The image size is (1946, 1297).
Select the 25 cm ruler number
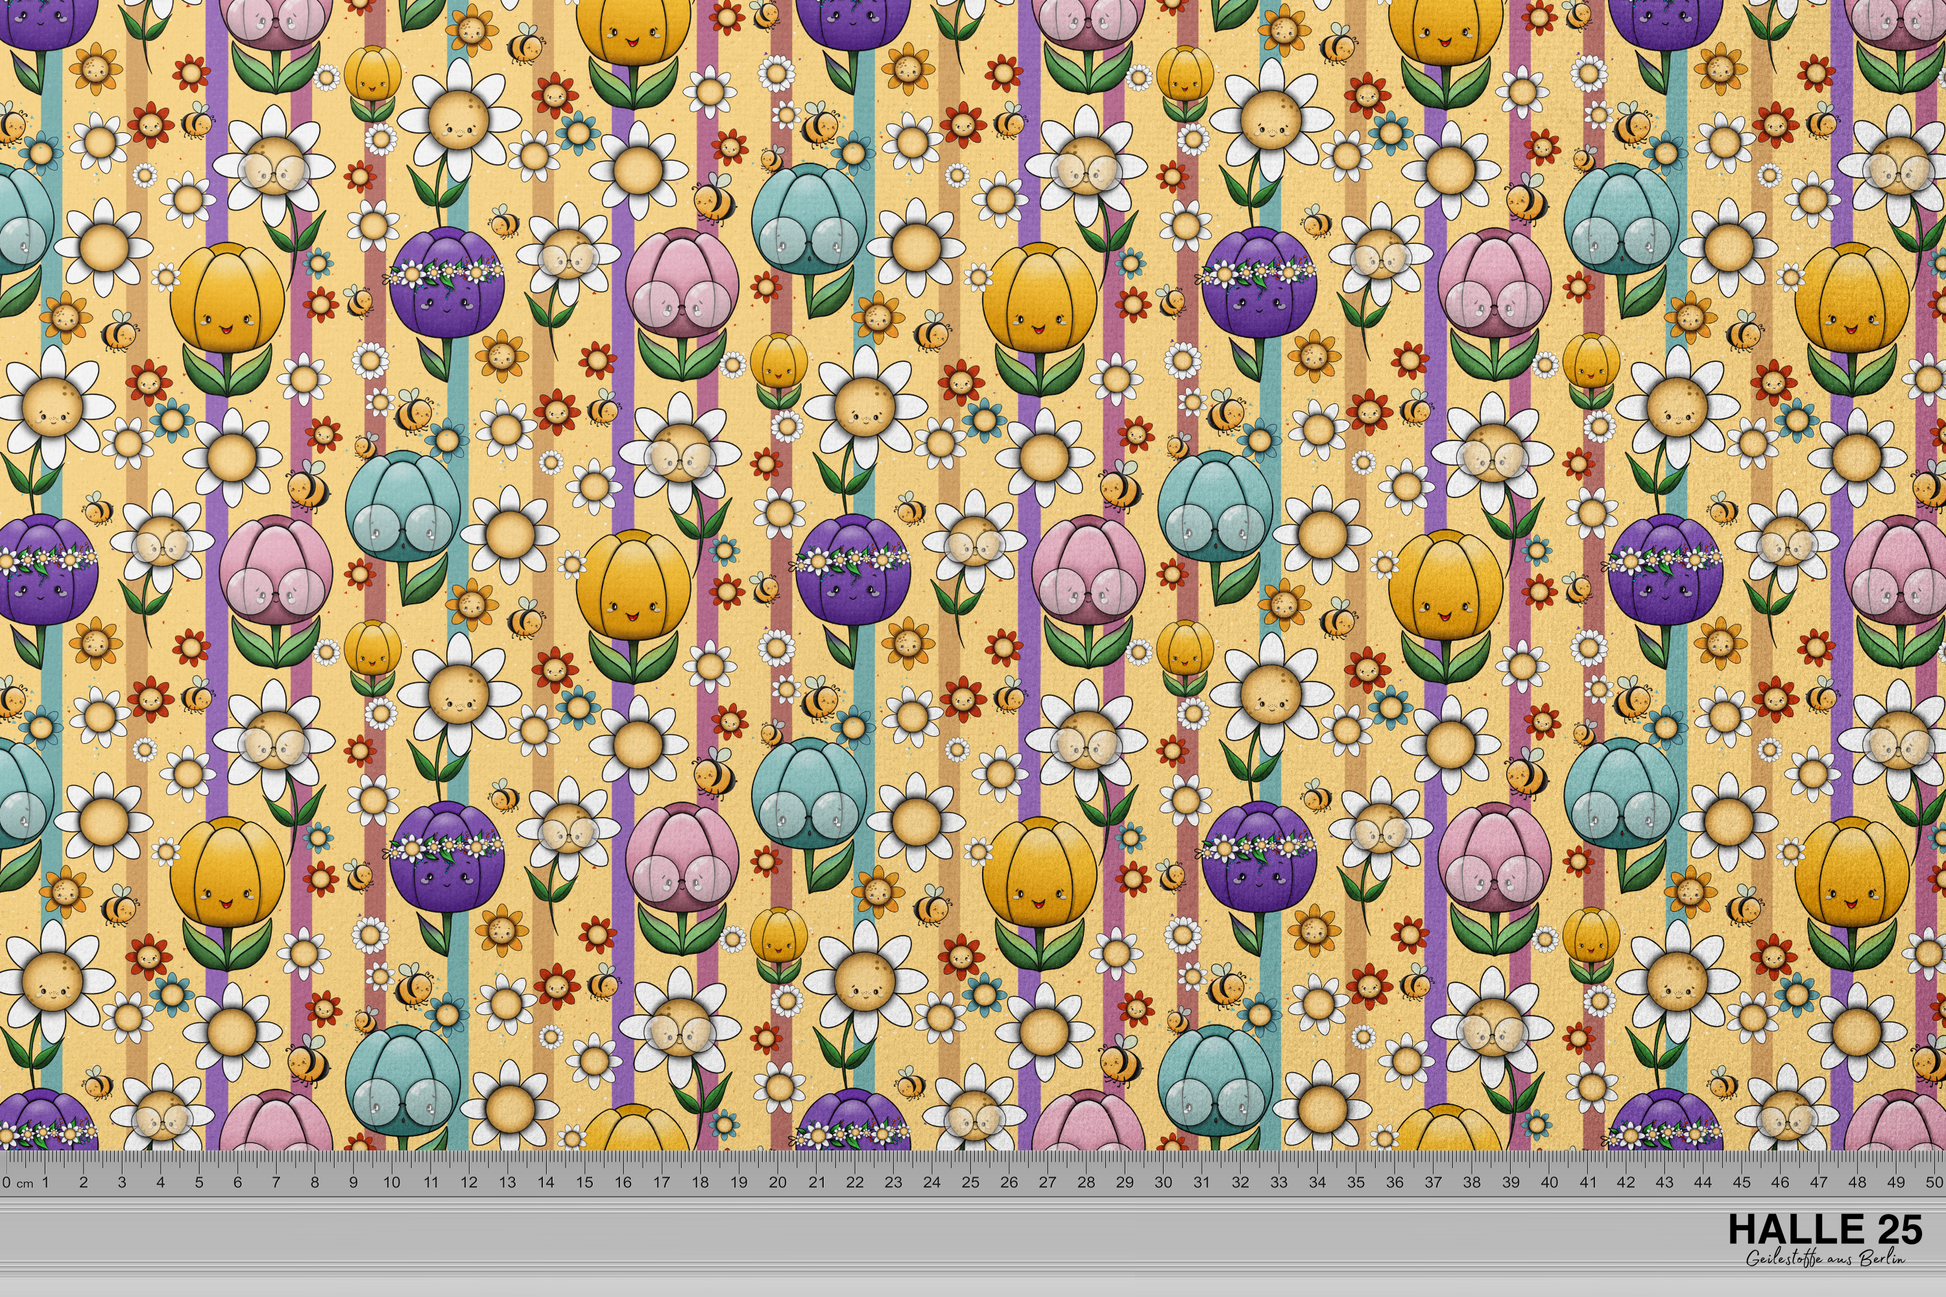[970, 1183]
